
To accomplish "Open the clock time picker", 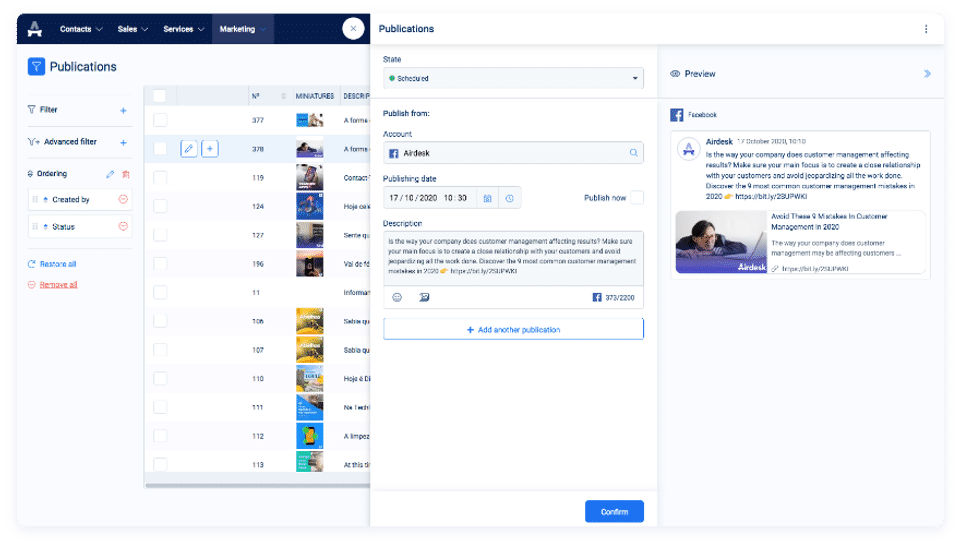I will (509, 198).
